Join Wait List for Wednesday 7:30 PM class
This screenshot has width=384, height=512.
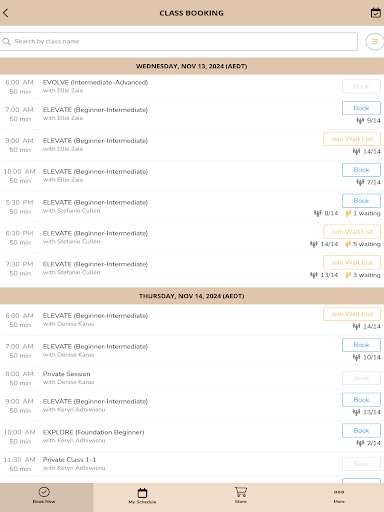click(x=352, y=262)
